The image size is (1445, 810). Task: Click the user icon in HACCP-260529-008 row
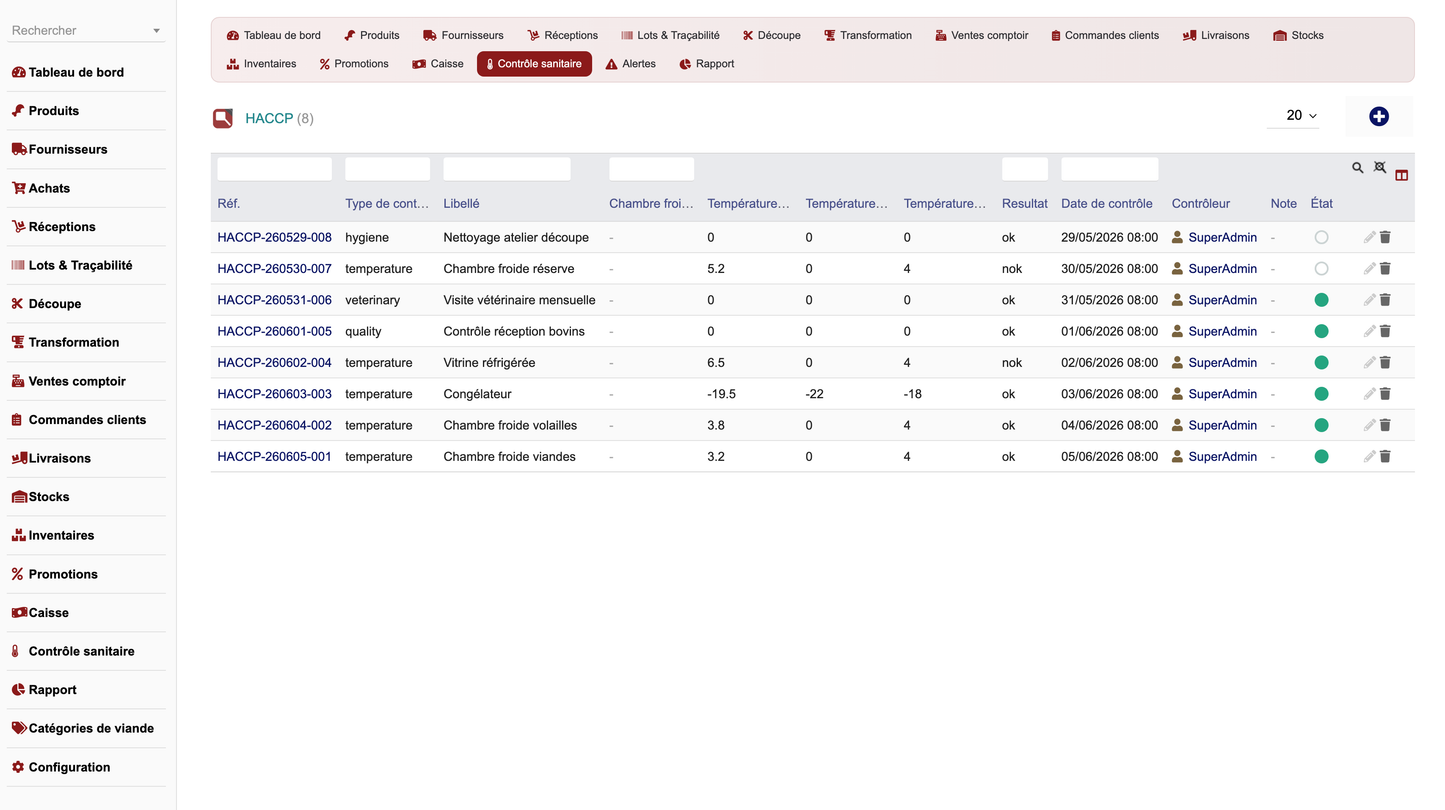click(1178, 238)
